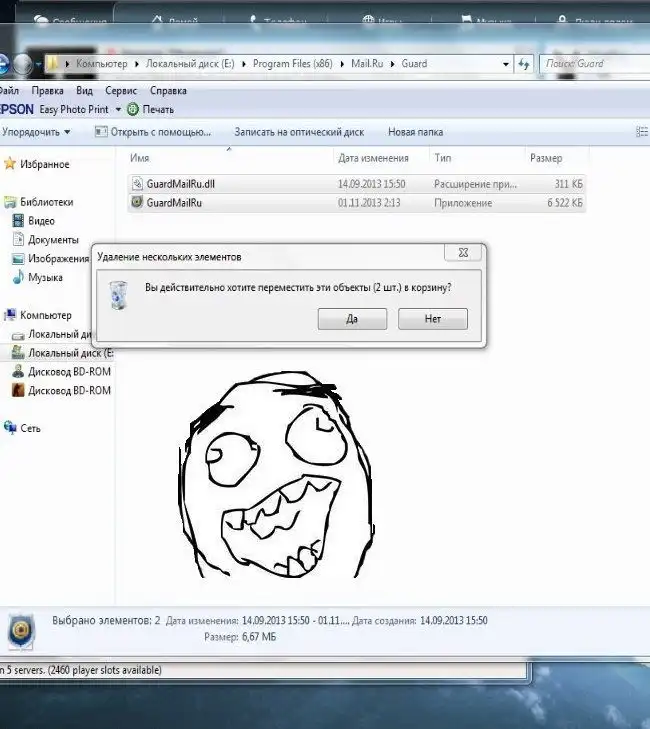Click the Поиск: Guard search field
Screen dimensions: 650x729
pos(592,64)
